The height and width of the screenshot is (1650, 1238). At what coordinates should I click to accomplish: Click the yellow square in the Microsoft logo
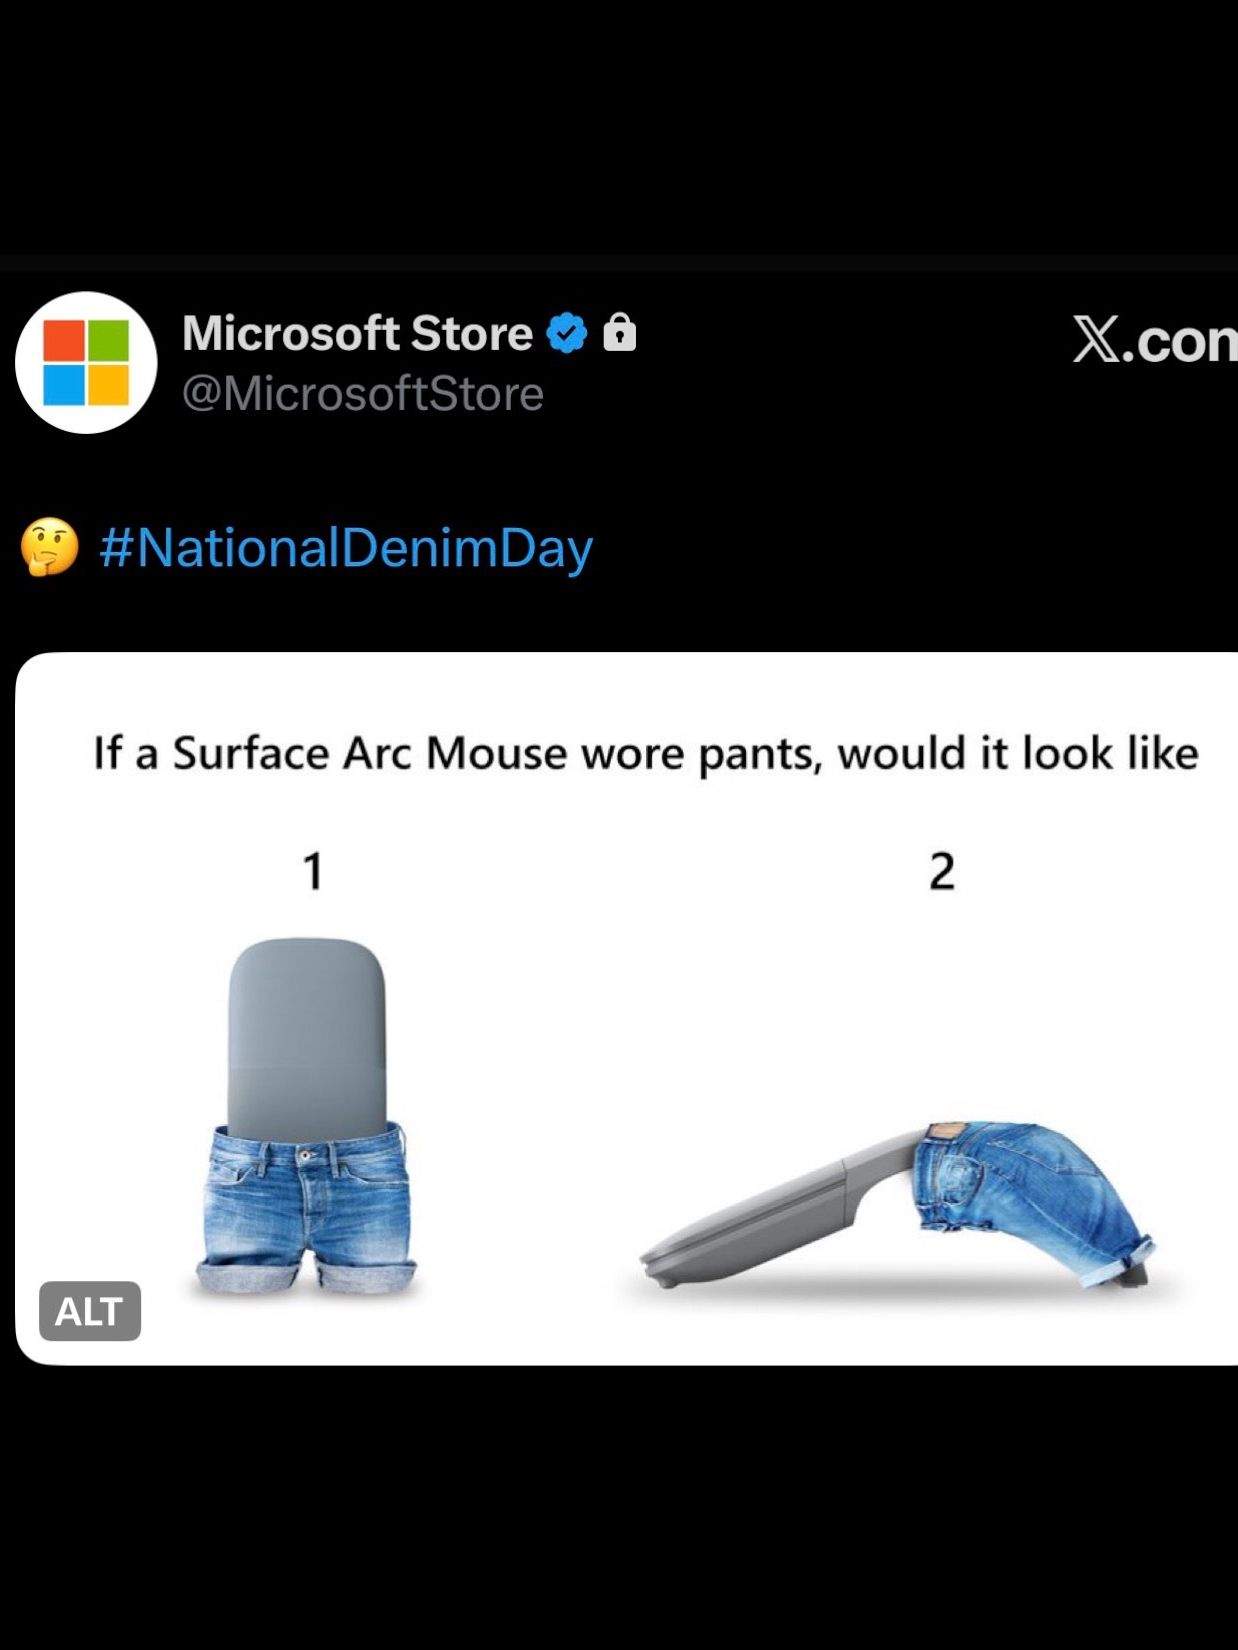tap(109, 385)
